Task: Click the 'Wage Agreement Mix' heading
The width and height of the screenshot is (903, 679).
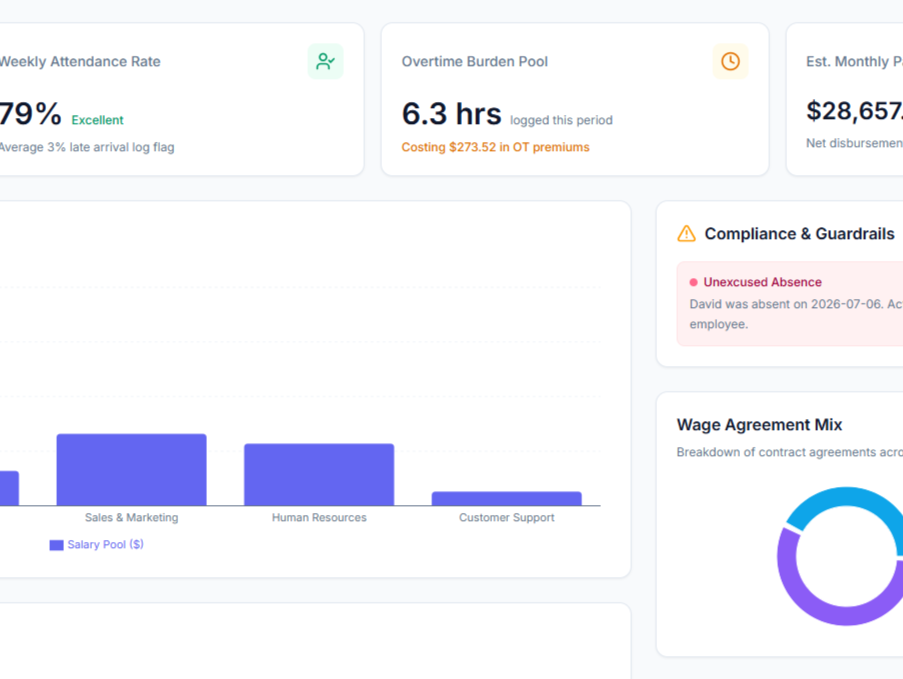Action: 759,425
